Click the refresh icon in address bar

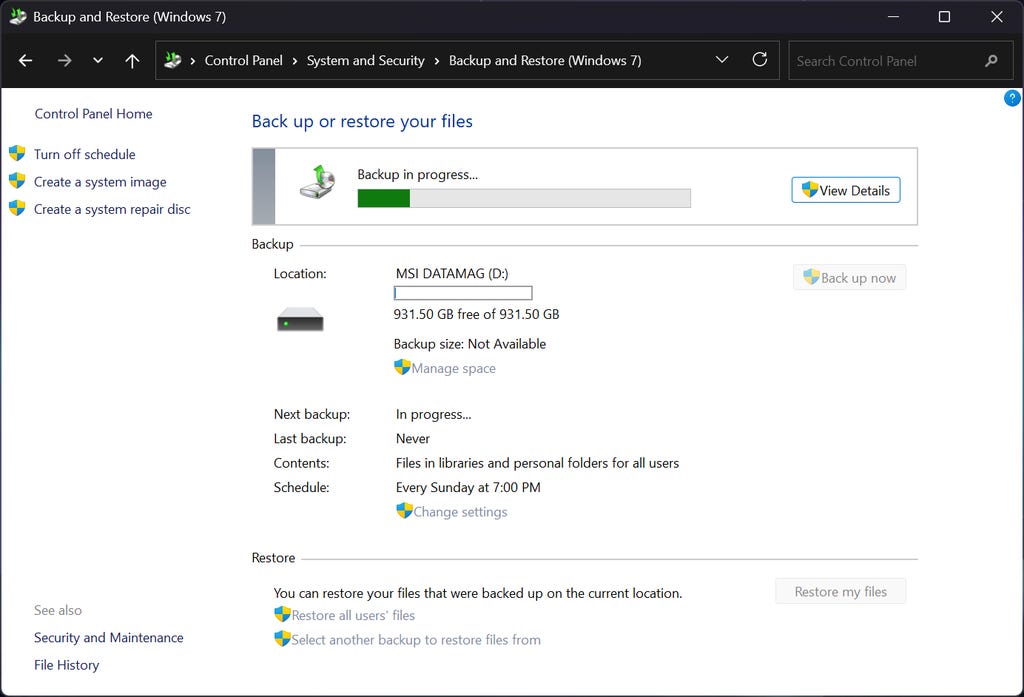[x=760, y=60]
